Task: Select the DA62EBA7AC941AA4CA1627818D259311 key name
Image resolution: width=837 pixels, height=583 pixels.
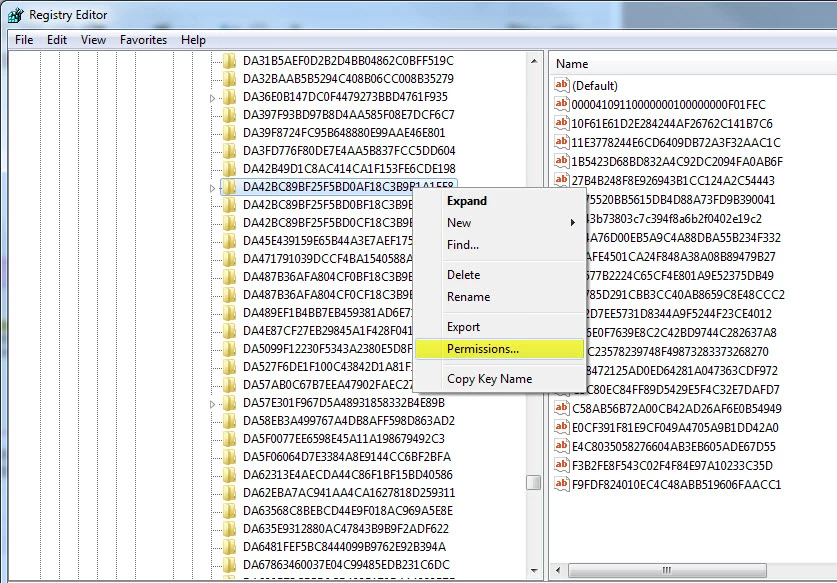Action: [x=349, y=492]
